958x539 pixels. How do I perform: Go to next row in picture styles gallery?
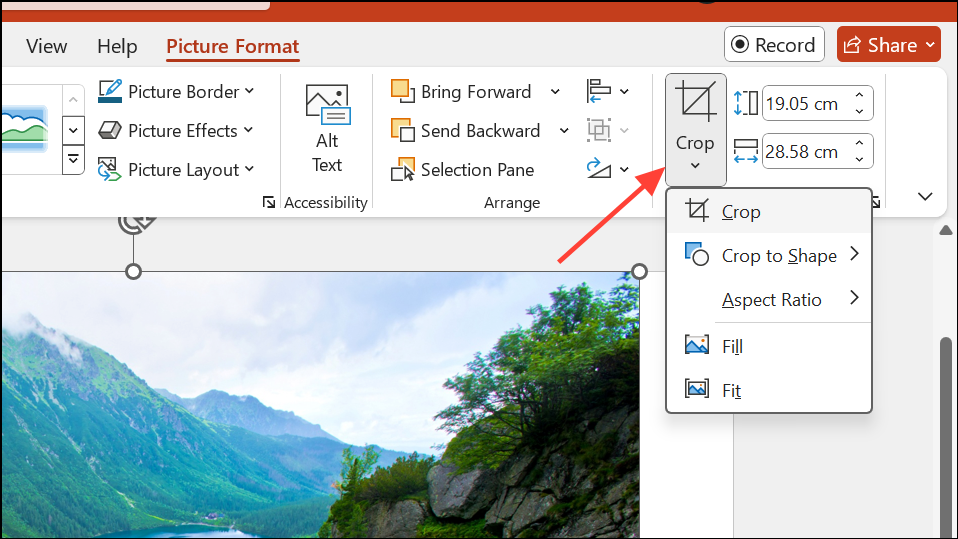pyautogui.click(x=73, y=130)
